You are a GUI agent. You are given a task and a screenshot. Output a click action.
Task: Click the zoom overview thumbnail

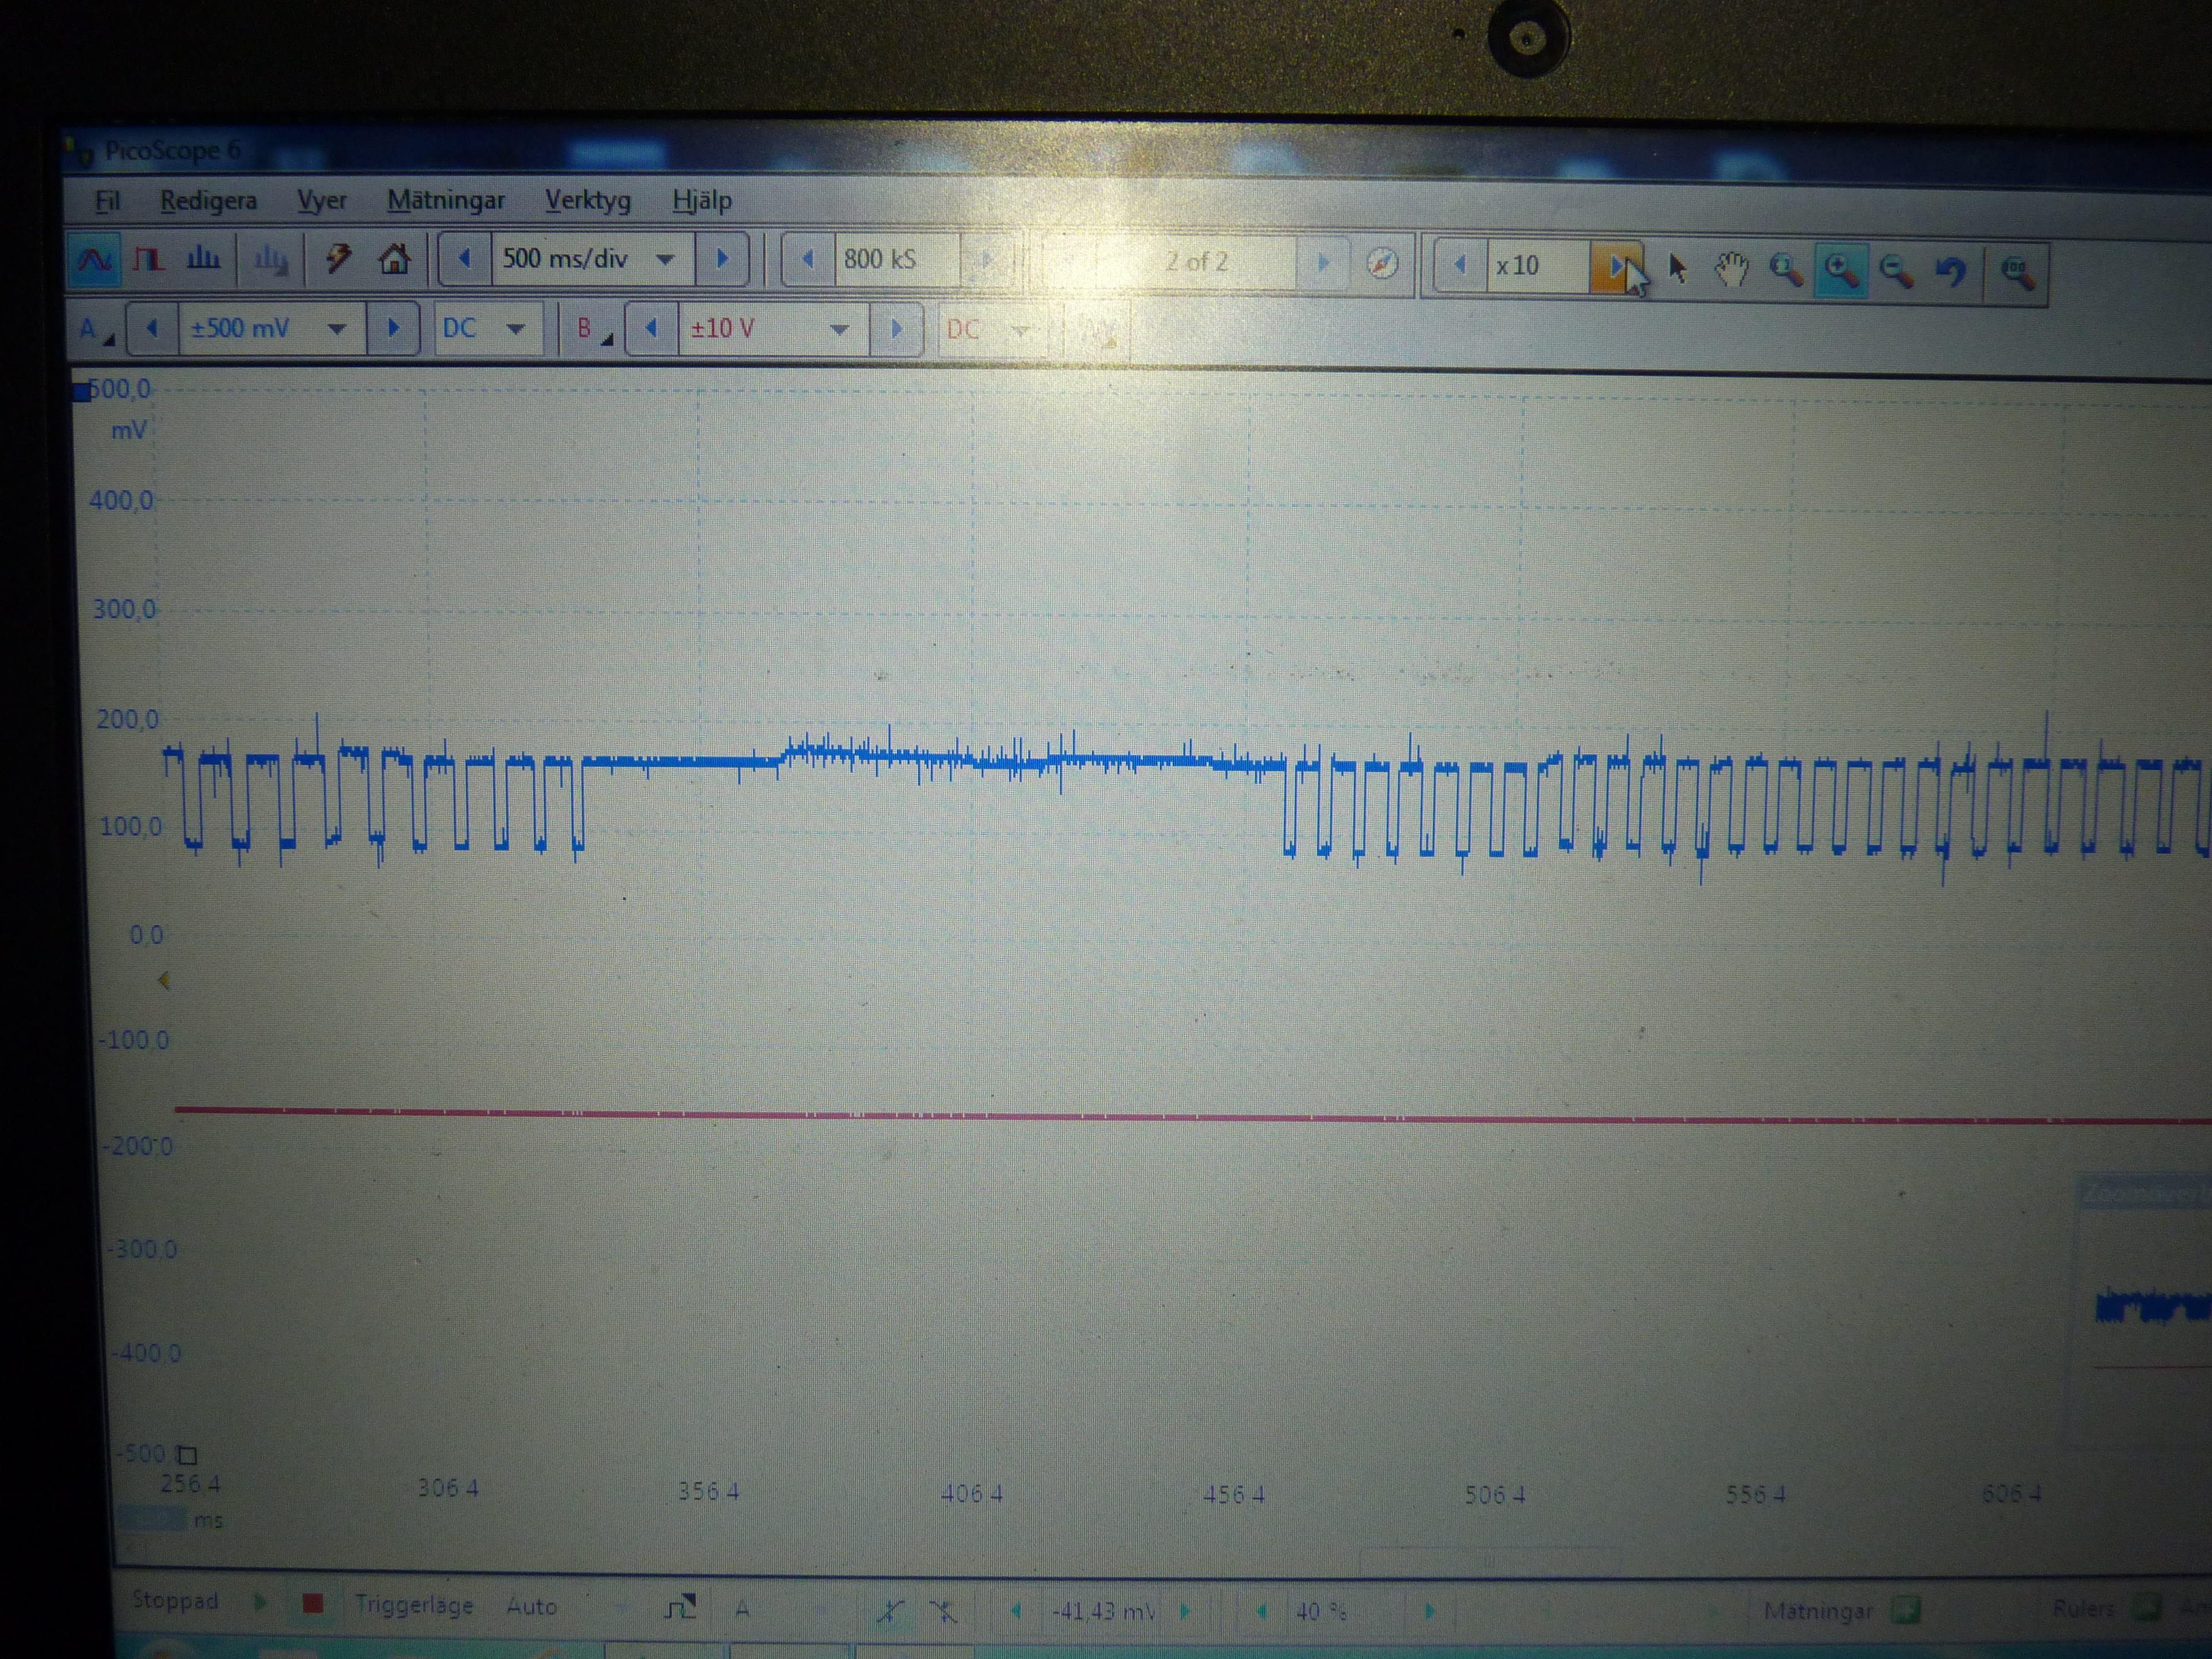2150,1305
